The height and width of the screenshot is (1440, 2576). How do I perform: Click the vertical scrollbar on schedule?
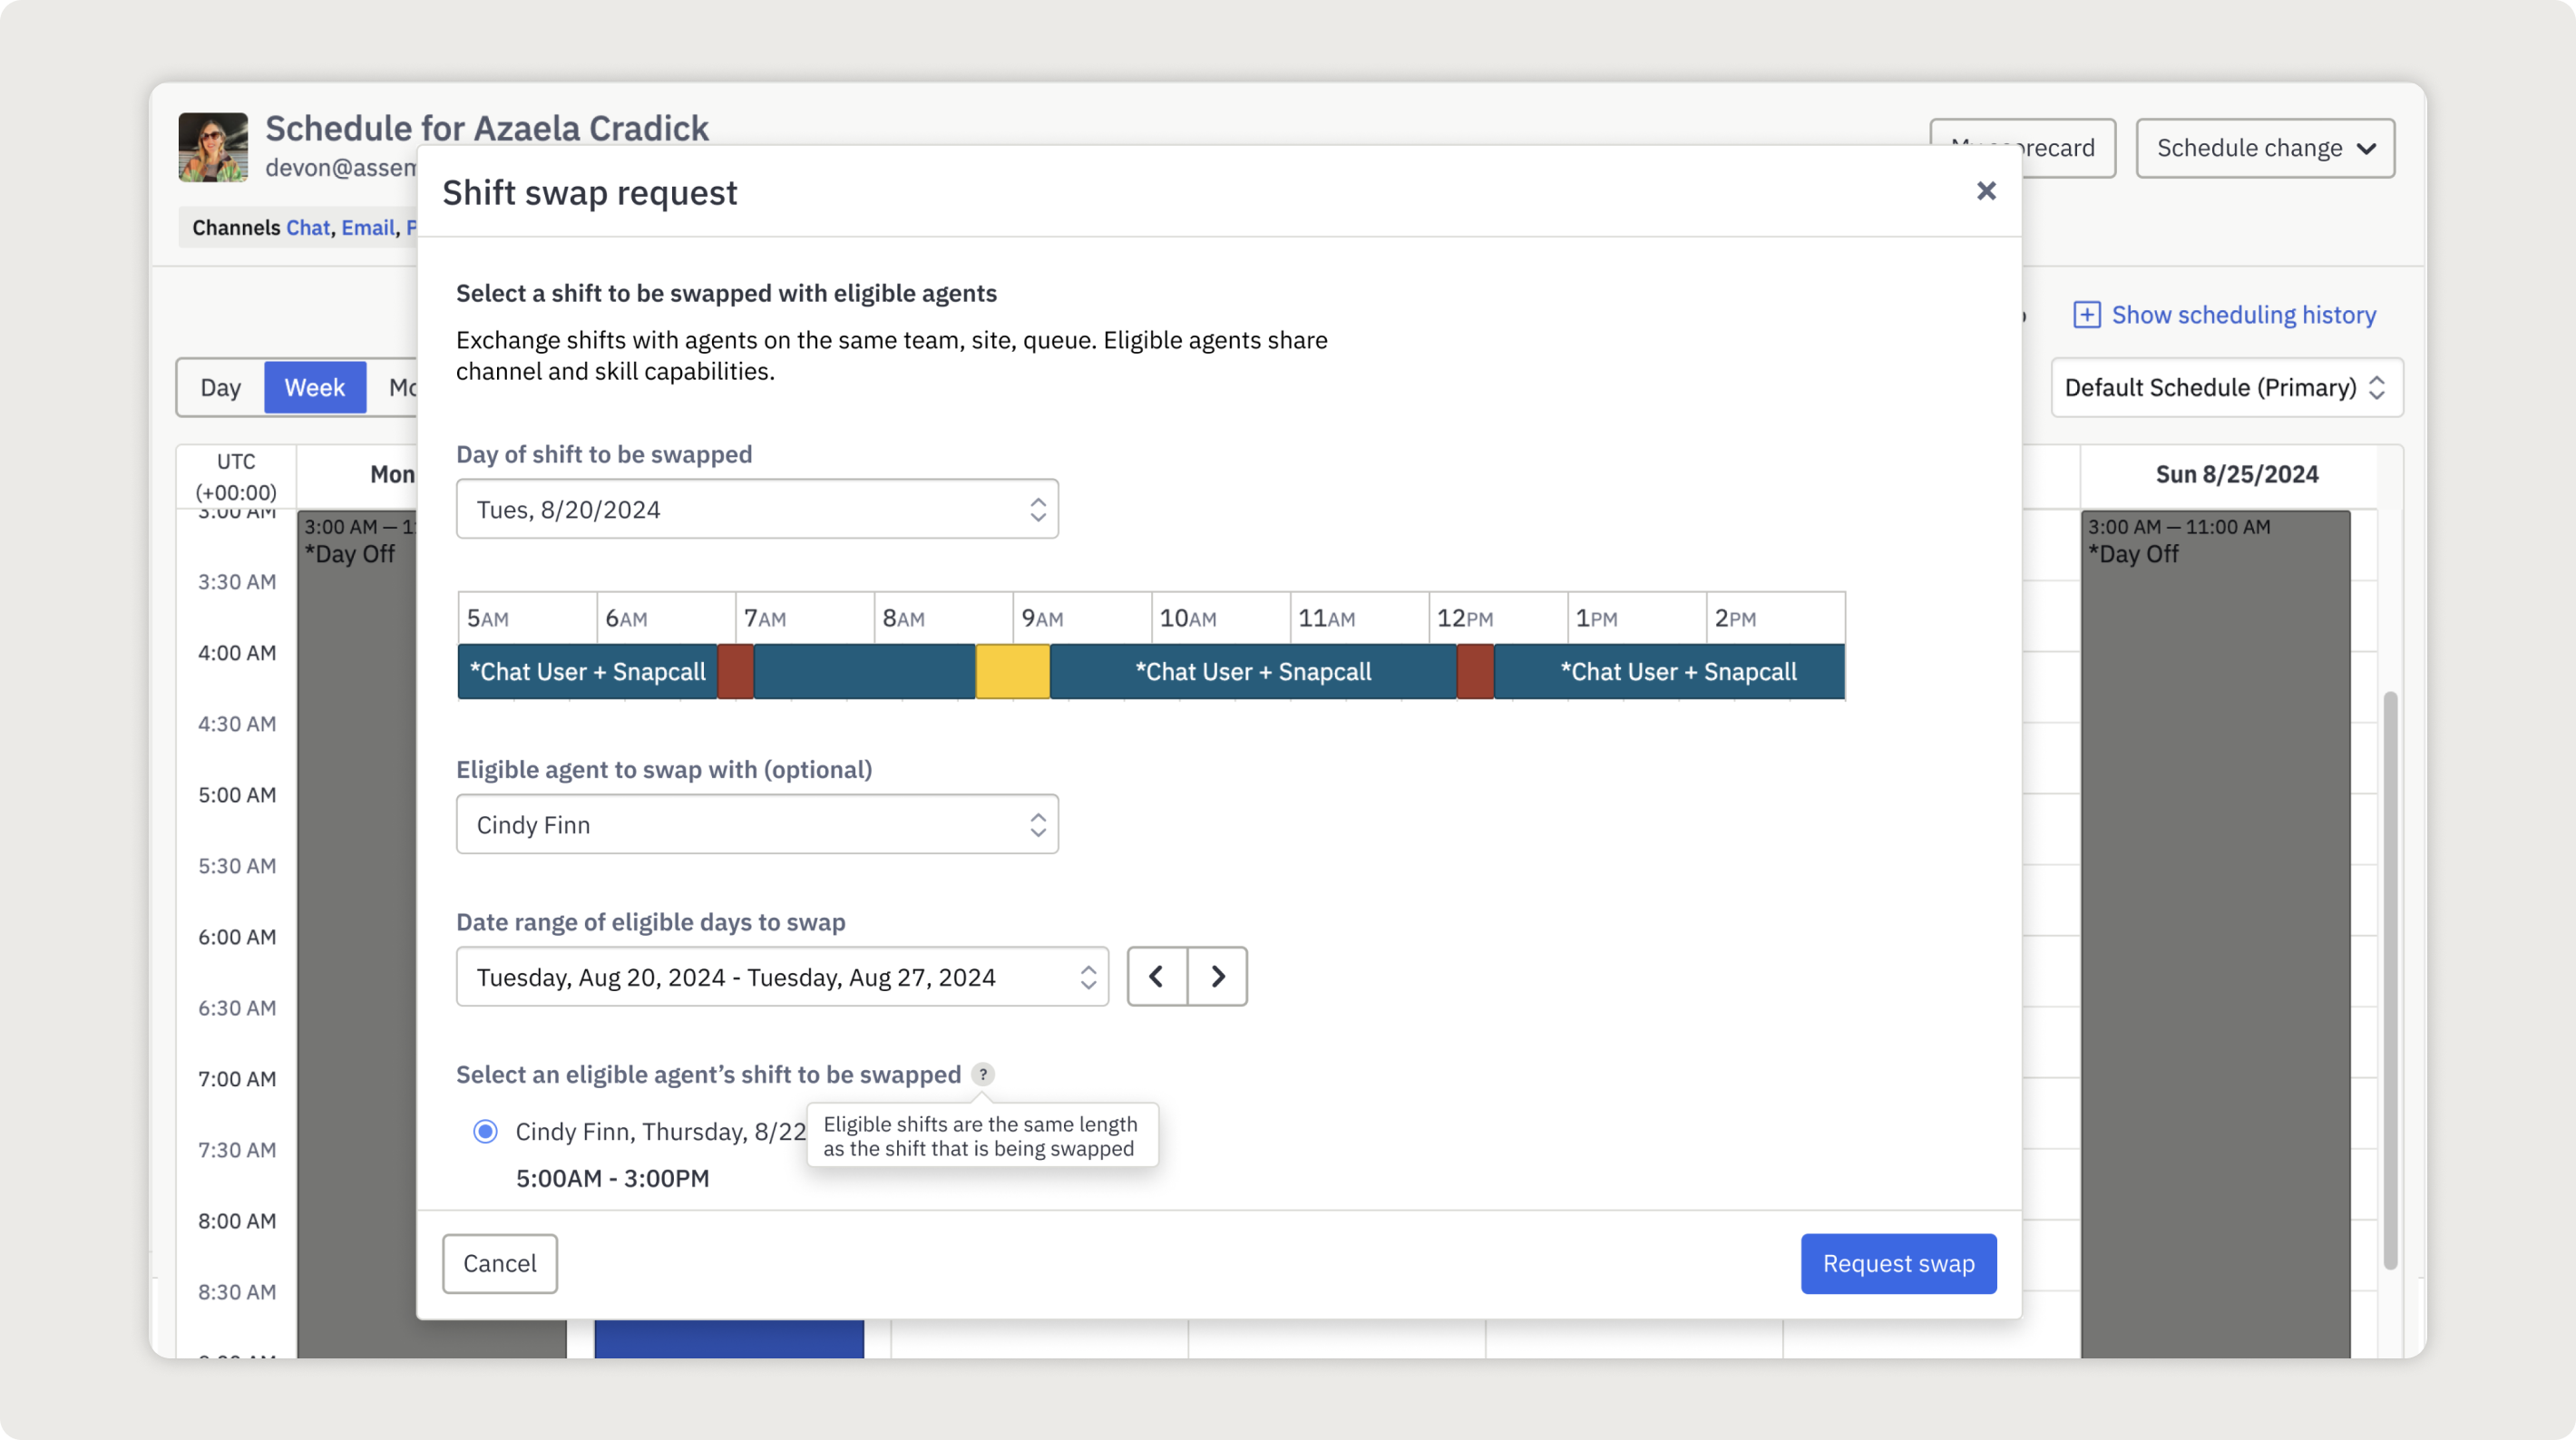[2390, 980]
